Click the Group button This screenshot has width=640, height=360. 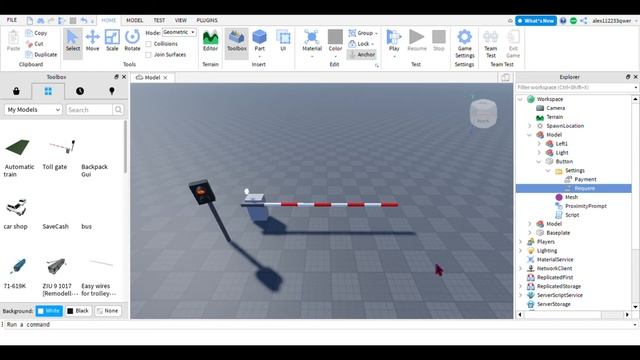[363, 33]
